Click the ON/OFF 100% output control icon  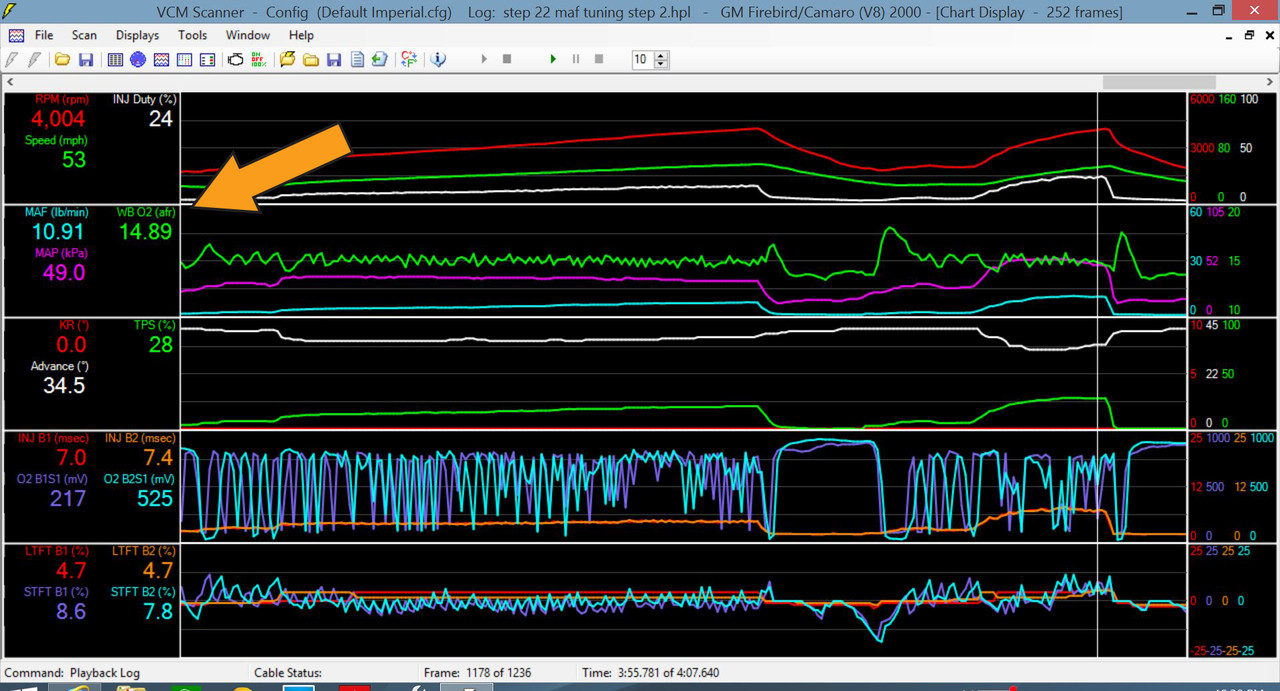257,59
